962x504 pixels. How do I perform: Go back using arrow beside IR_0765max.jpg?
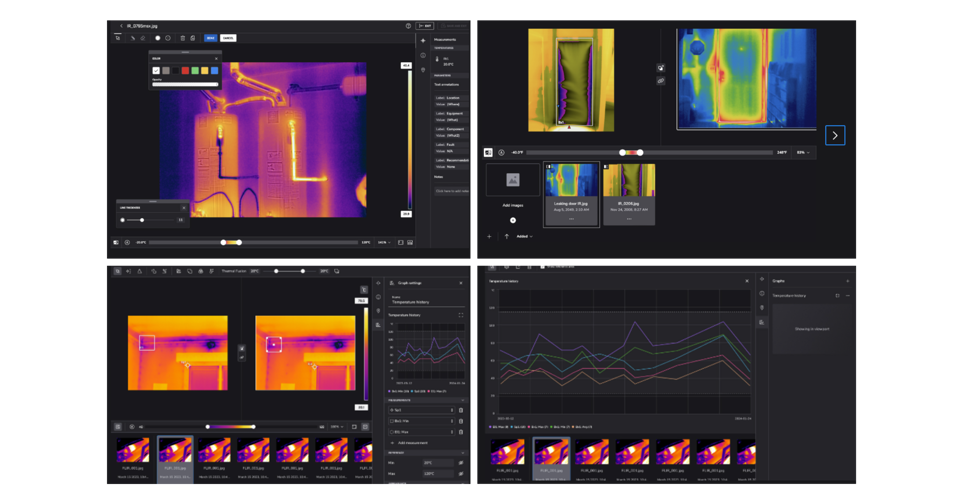(121, 26)
